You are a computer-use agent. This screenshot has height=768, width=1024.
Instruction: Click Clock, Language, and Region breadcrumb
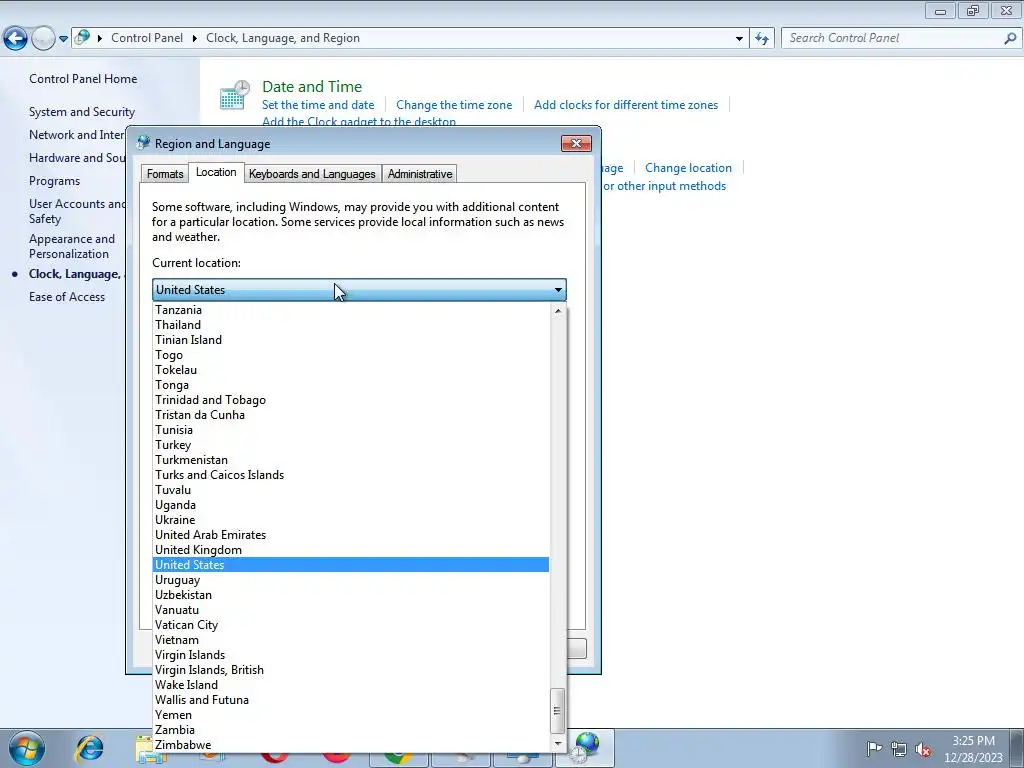[x=283, y=38]
